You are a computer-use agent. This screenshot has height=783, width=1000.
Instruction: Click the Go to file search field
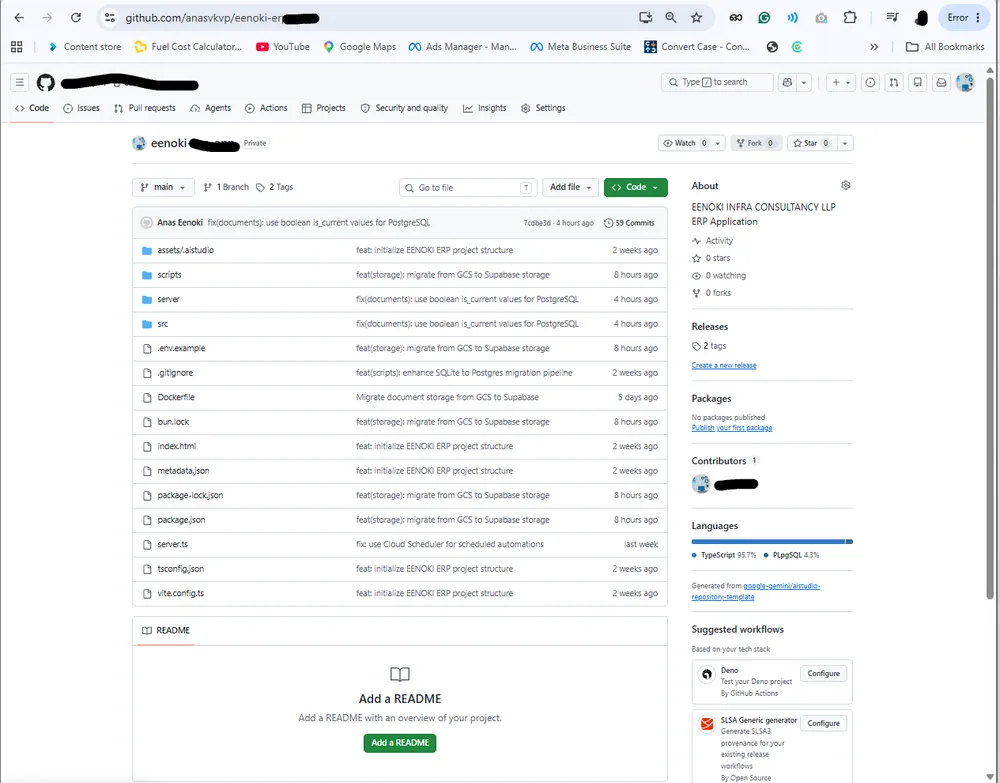pyautogui.click(x=468, y=187)
